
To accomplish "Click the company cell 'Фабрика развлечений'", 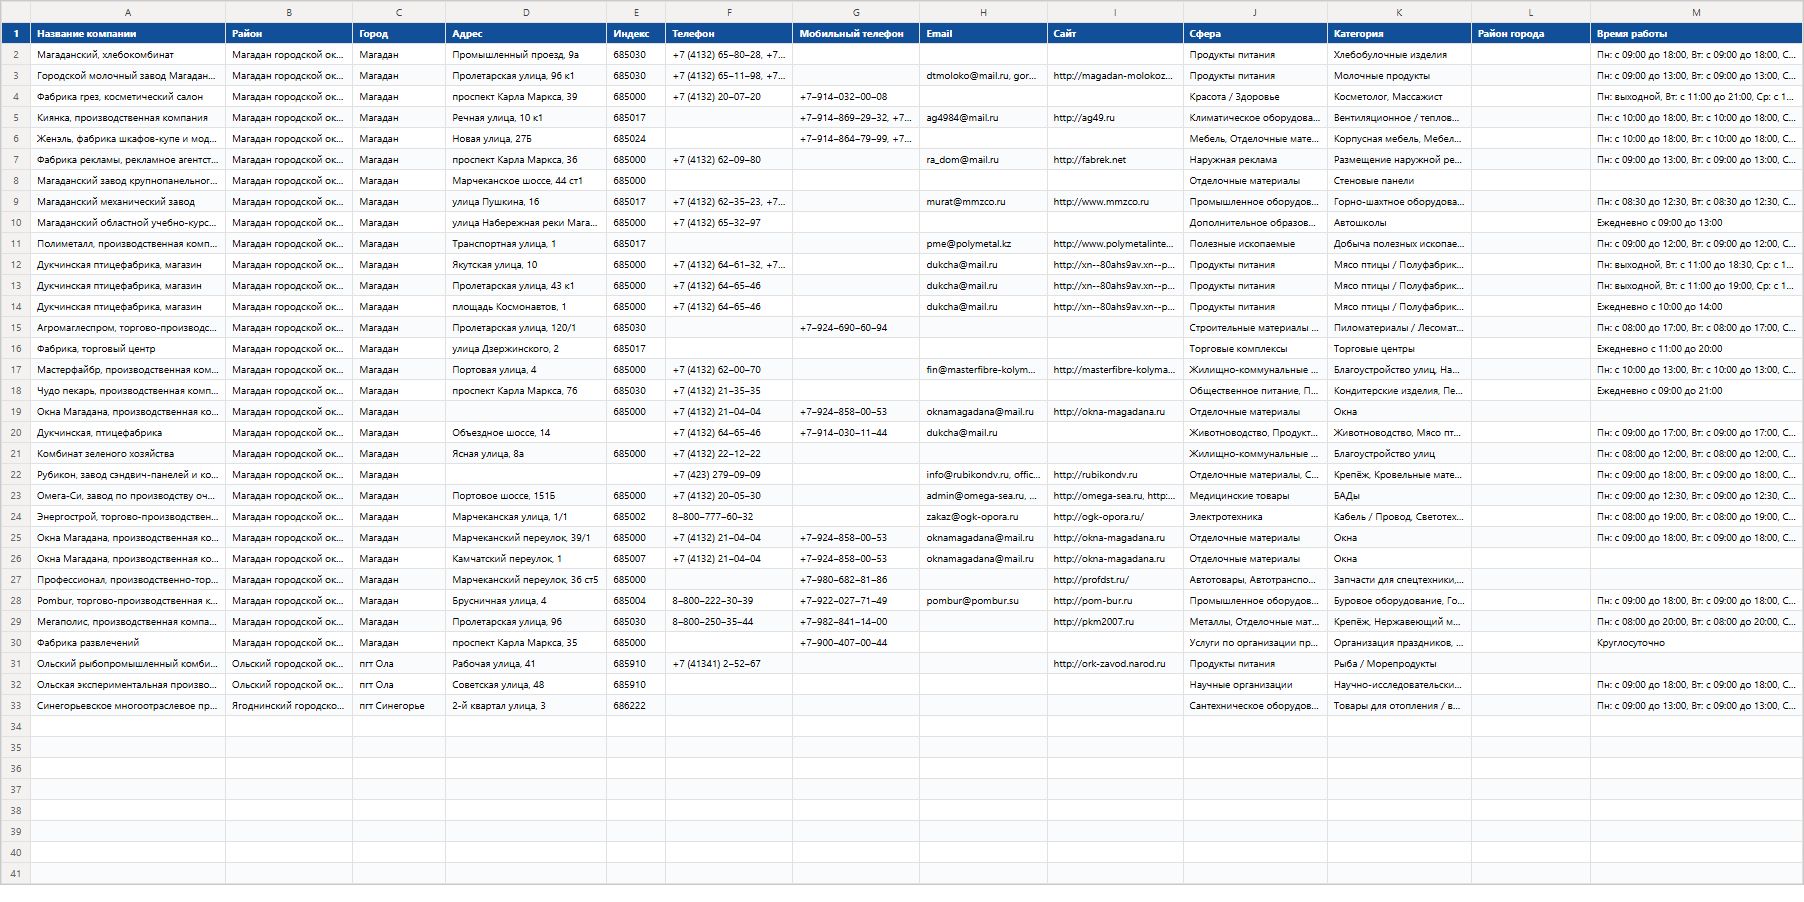I will 128,643.
